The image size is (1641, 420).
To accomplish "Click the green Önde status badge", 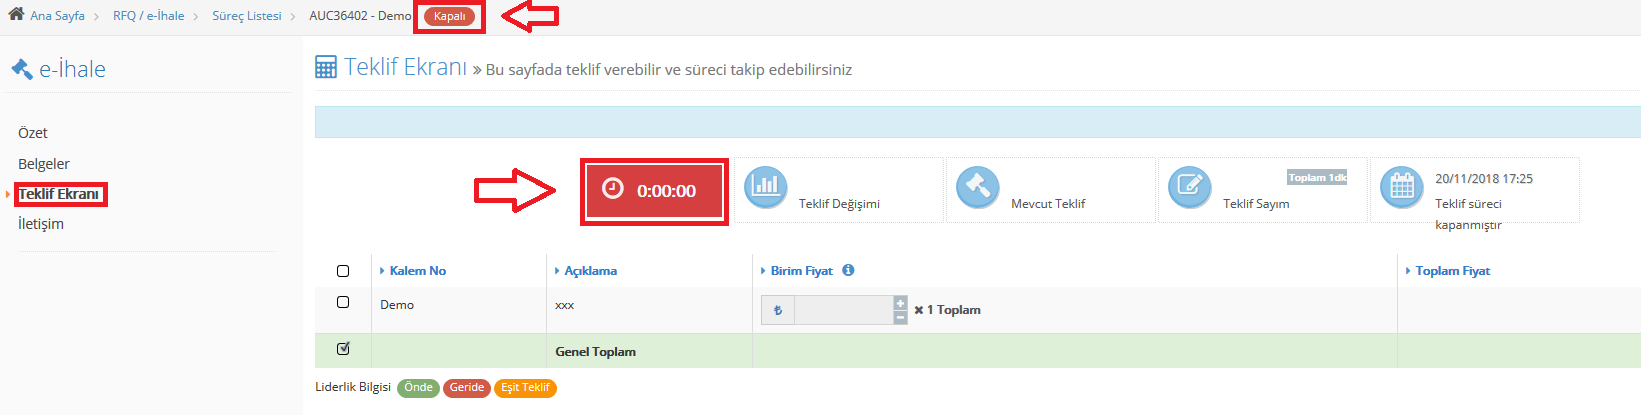I will 418,388.
